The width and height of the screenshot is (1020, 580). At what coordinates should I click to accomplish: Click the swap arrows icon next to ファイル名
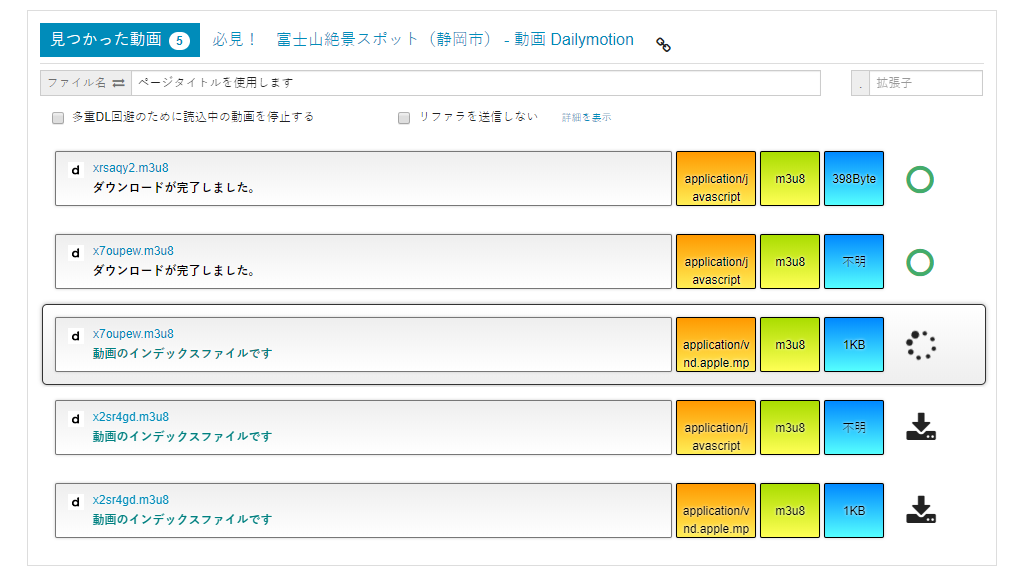tap(118, 83)
